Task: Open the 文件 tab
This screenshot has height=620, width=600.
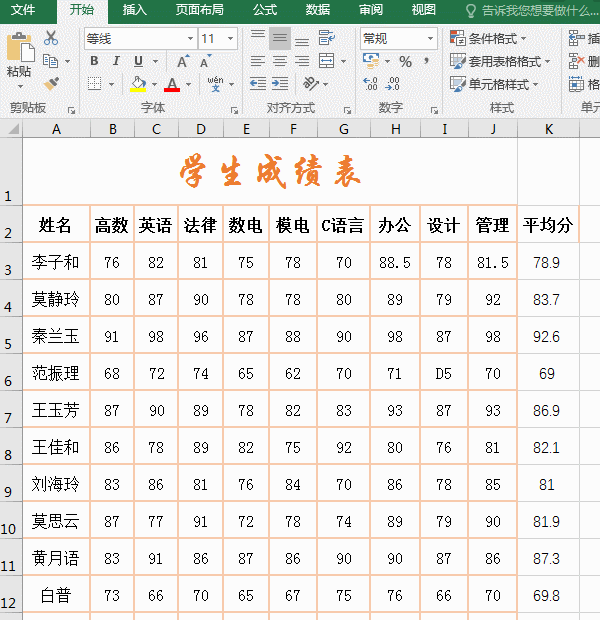Action: [x=23, y=9]
